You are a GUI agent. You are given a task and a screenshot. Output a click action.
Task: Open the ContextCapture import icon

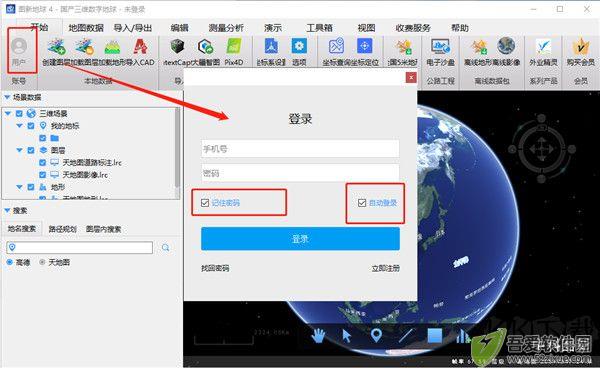[x=177, y=47]
